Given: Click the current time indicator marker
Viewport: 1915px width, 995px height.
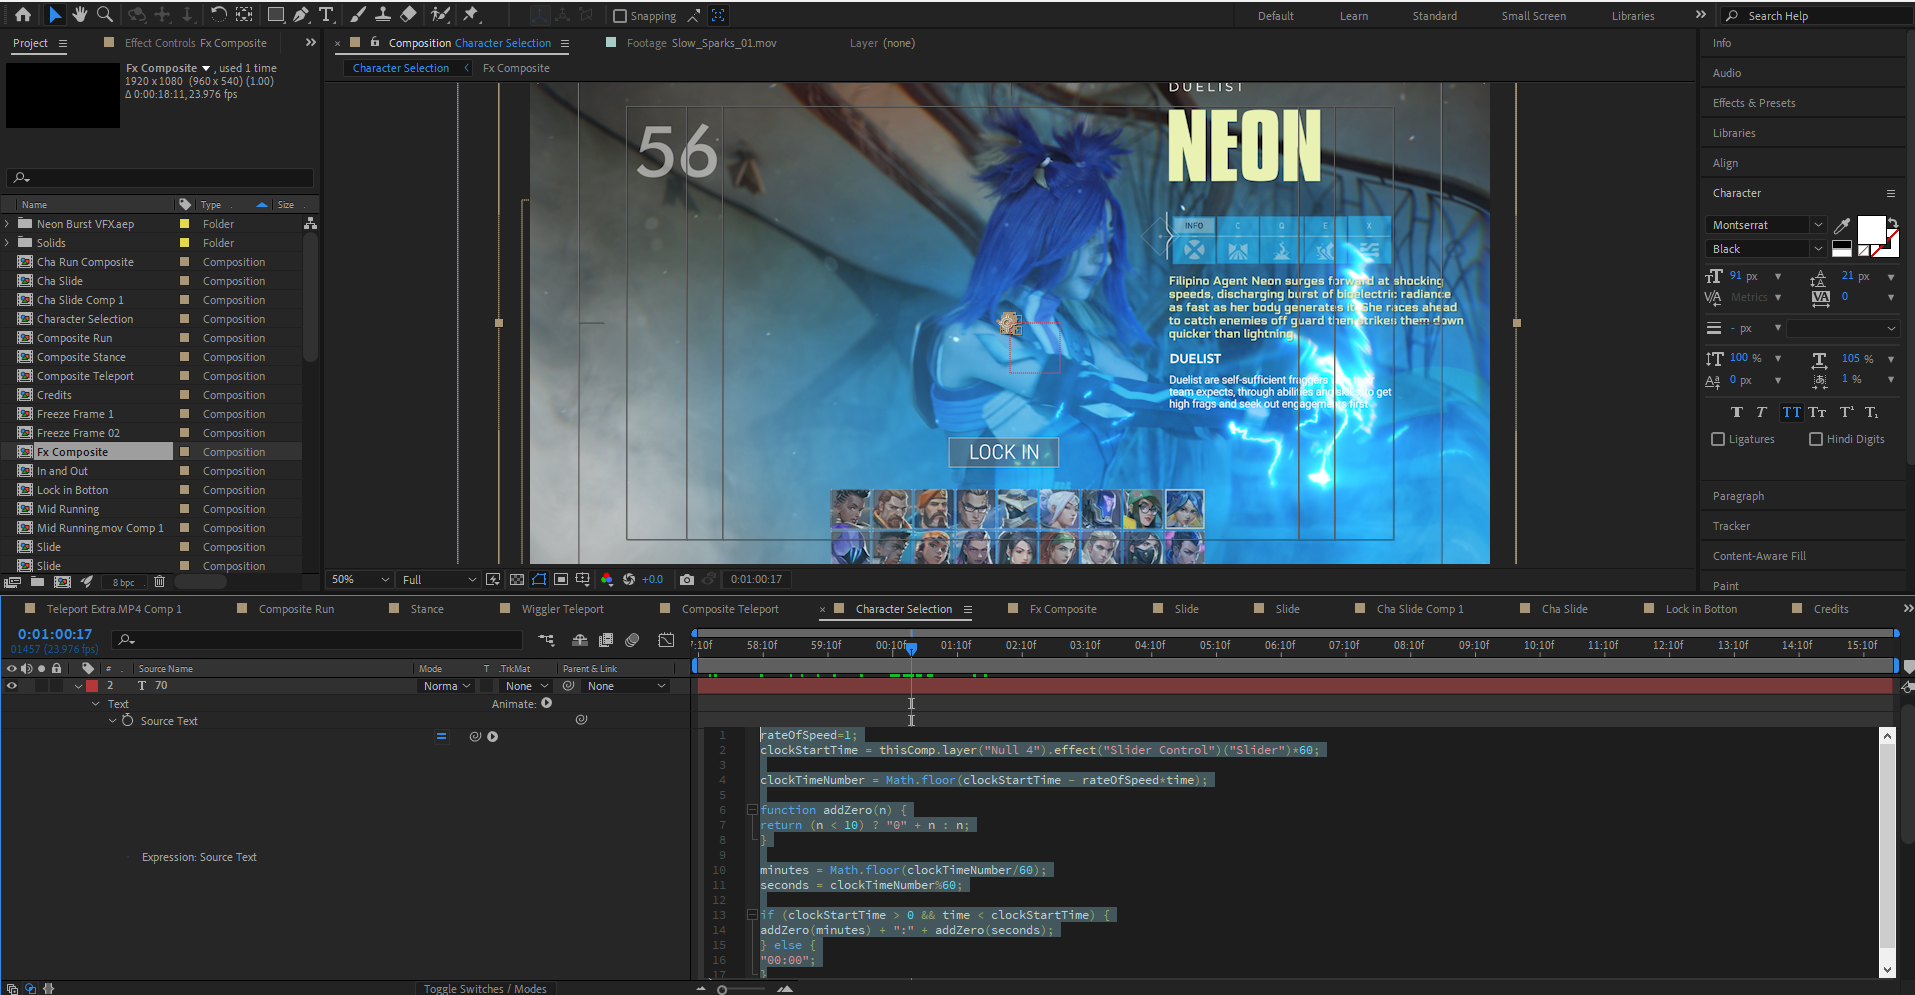Looking at the screenshot, I should [x=911, y=649].
